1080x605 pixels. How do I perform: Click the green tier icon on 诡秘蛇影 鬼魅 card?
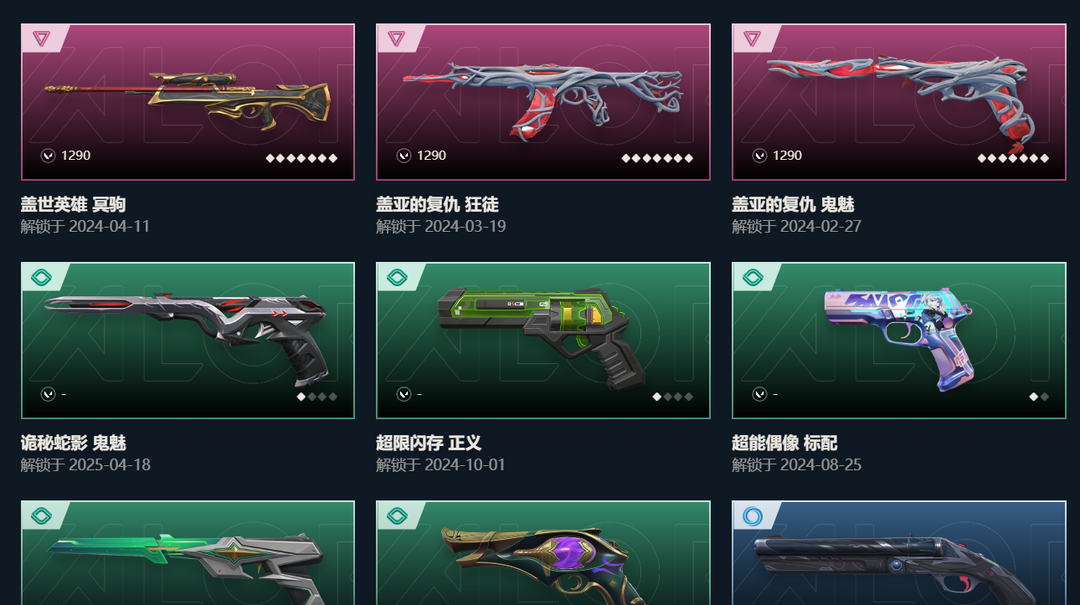click(41, 278)
